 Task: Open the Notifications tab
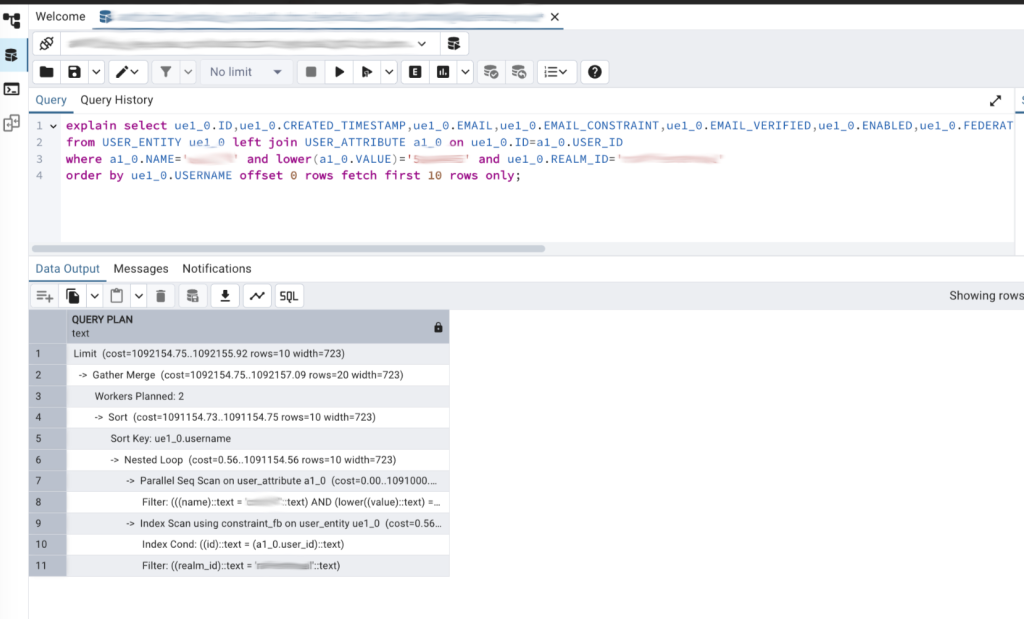point(217,268)
